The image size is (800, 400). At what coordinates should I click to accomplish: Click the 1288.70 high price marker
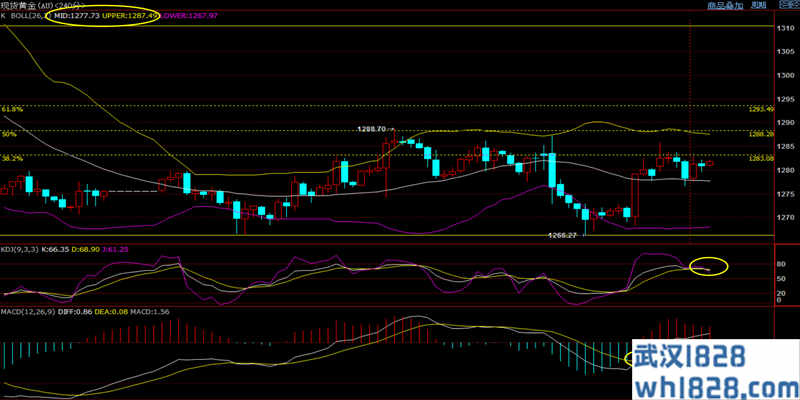tap(371, 130)
